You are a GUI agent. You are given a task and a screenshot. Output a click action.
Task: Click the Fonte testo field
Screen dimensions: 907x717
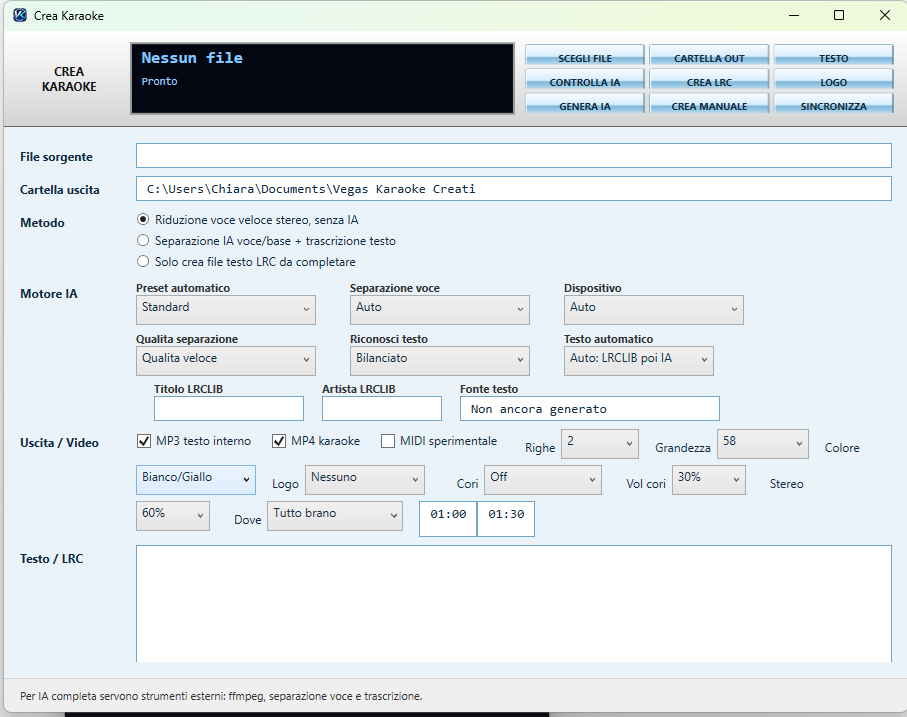click(589, 408)
